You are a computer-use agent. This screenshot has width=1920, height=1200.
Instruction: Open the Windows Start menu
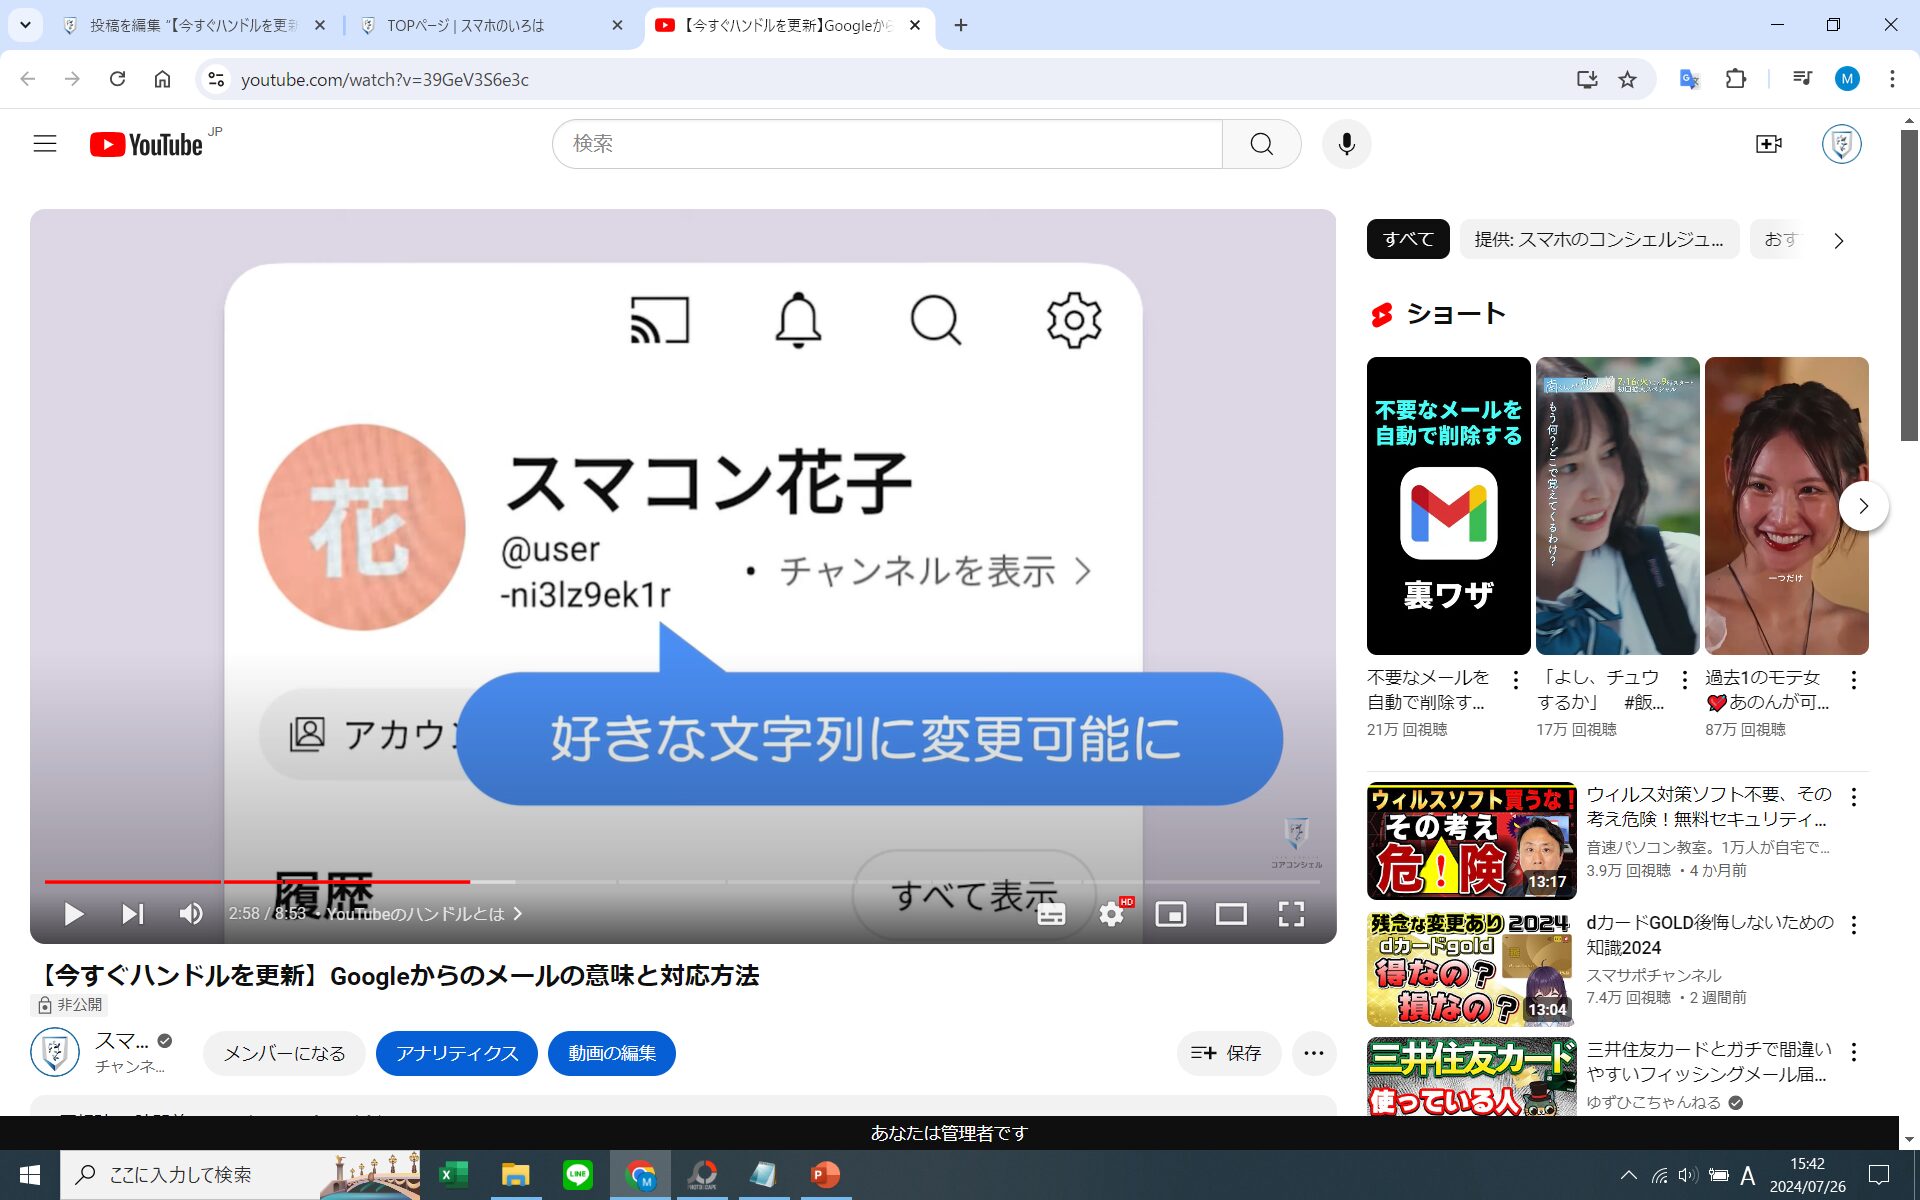[x=30, y=1175]
